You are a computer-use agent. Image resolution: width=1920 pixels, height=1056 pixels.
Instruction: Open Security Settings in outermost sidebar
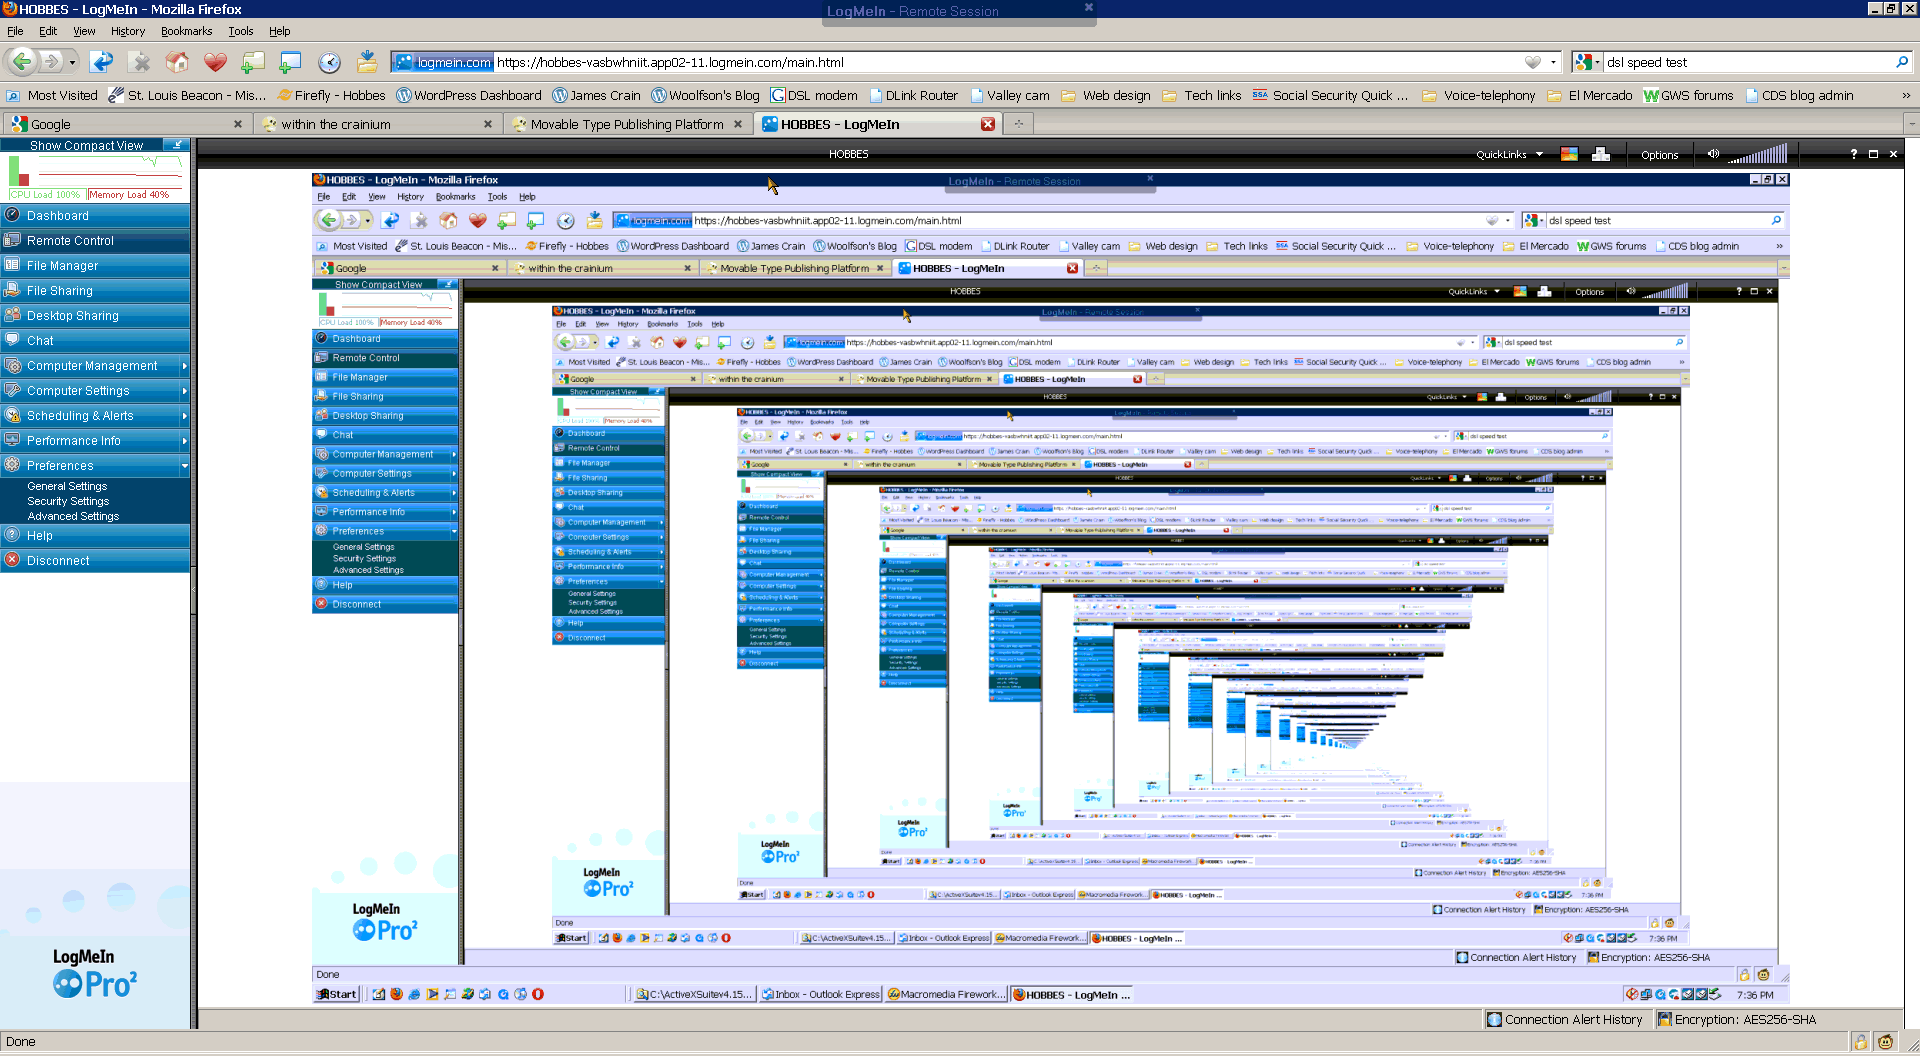point(68,502)
